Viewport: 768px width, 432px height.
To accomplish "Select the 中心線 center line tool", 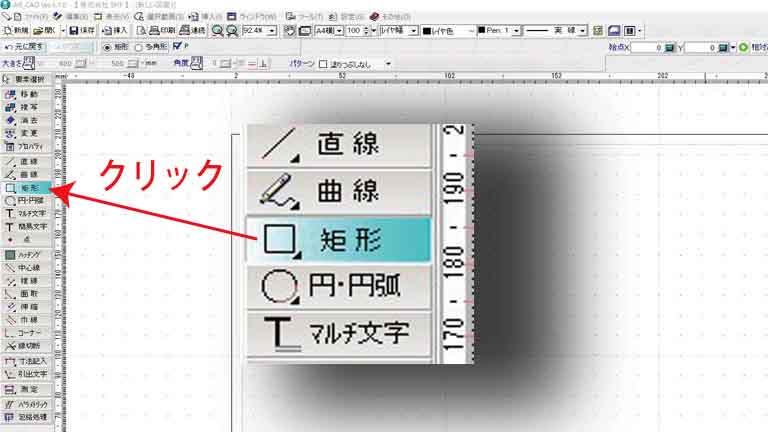I will pos(26,268).
